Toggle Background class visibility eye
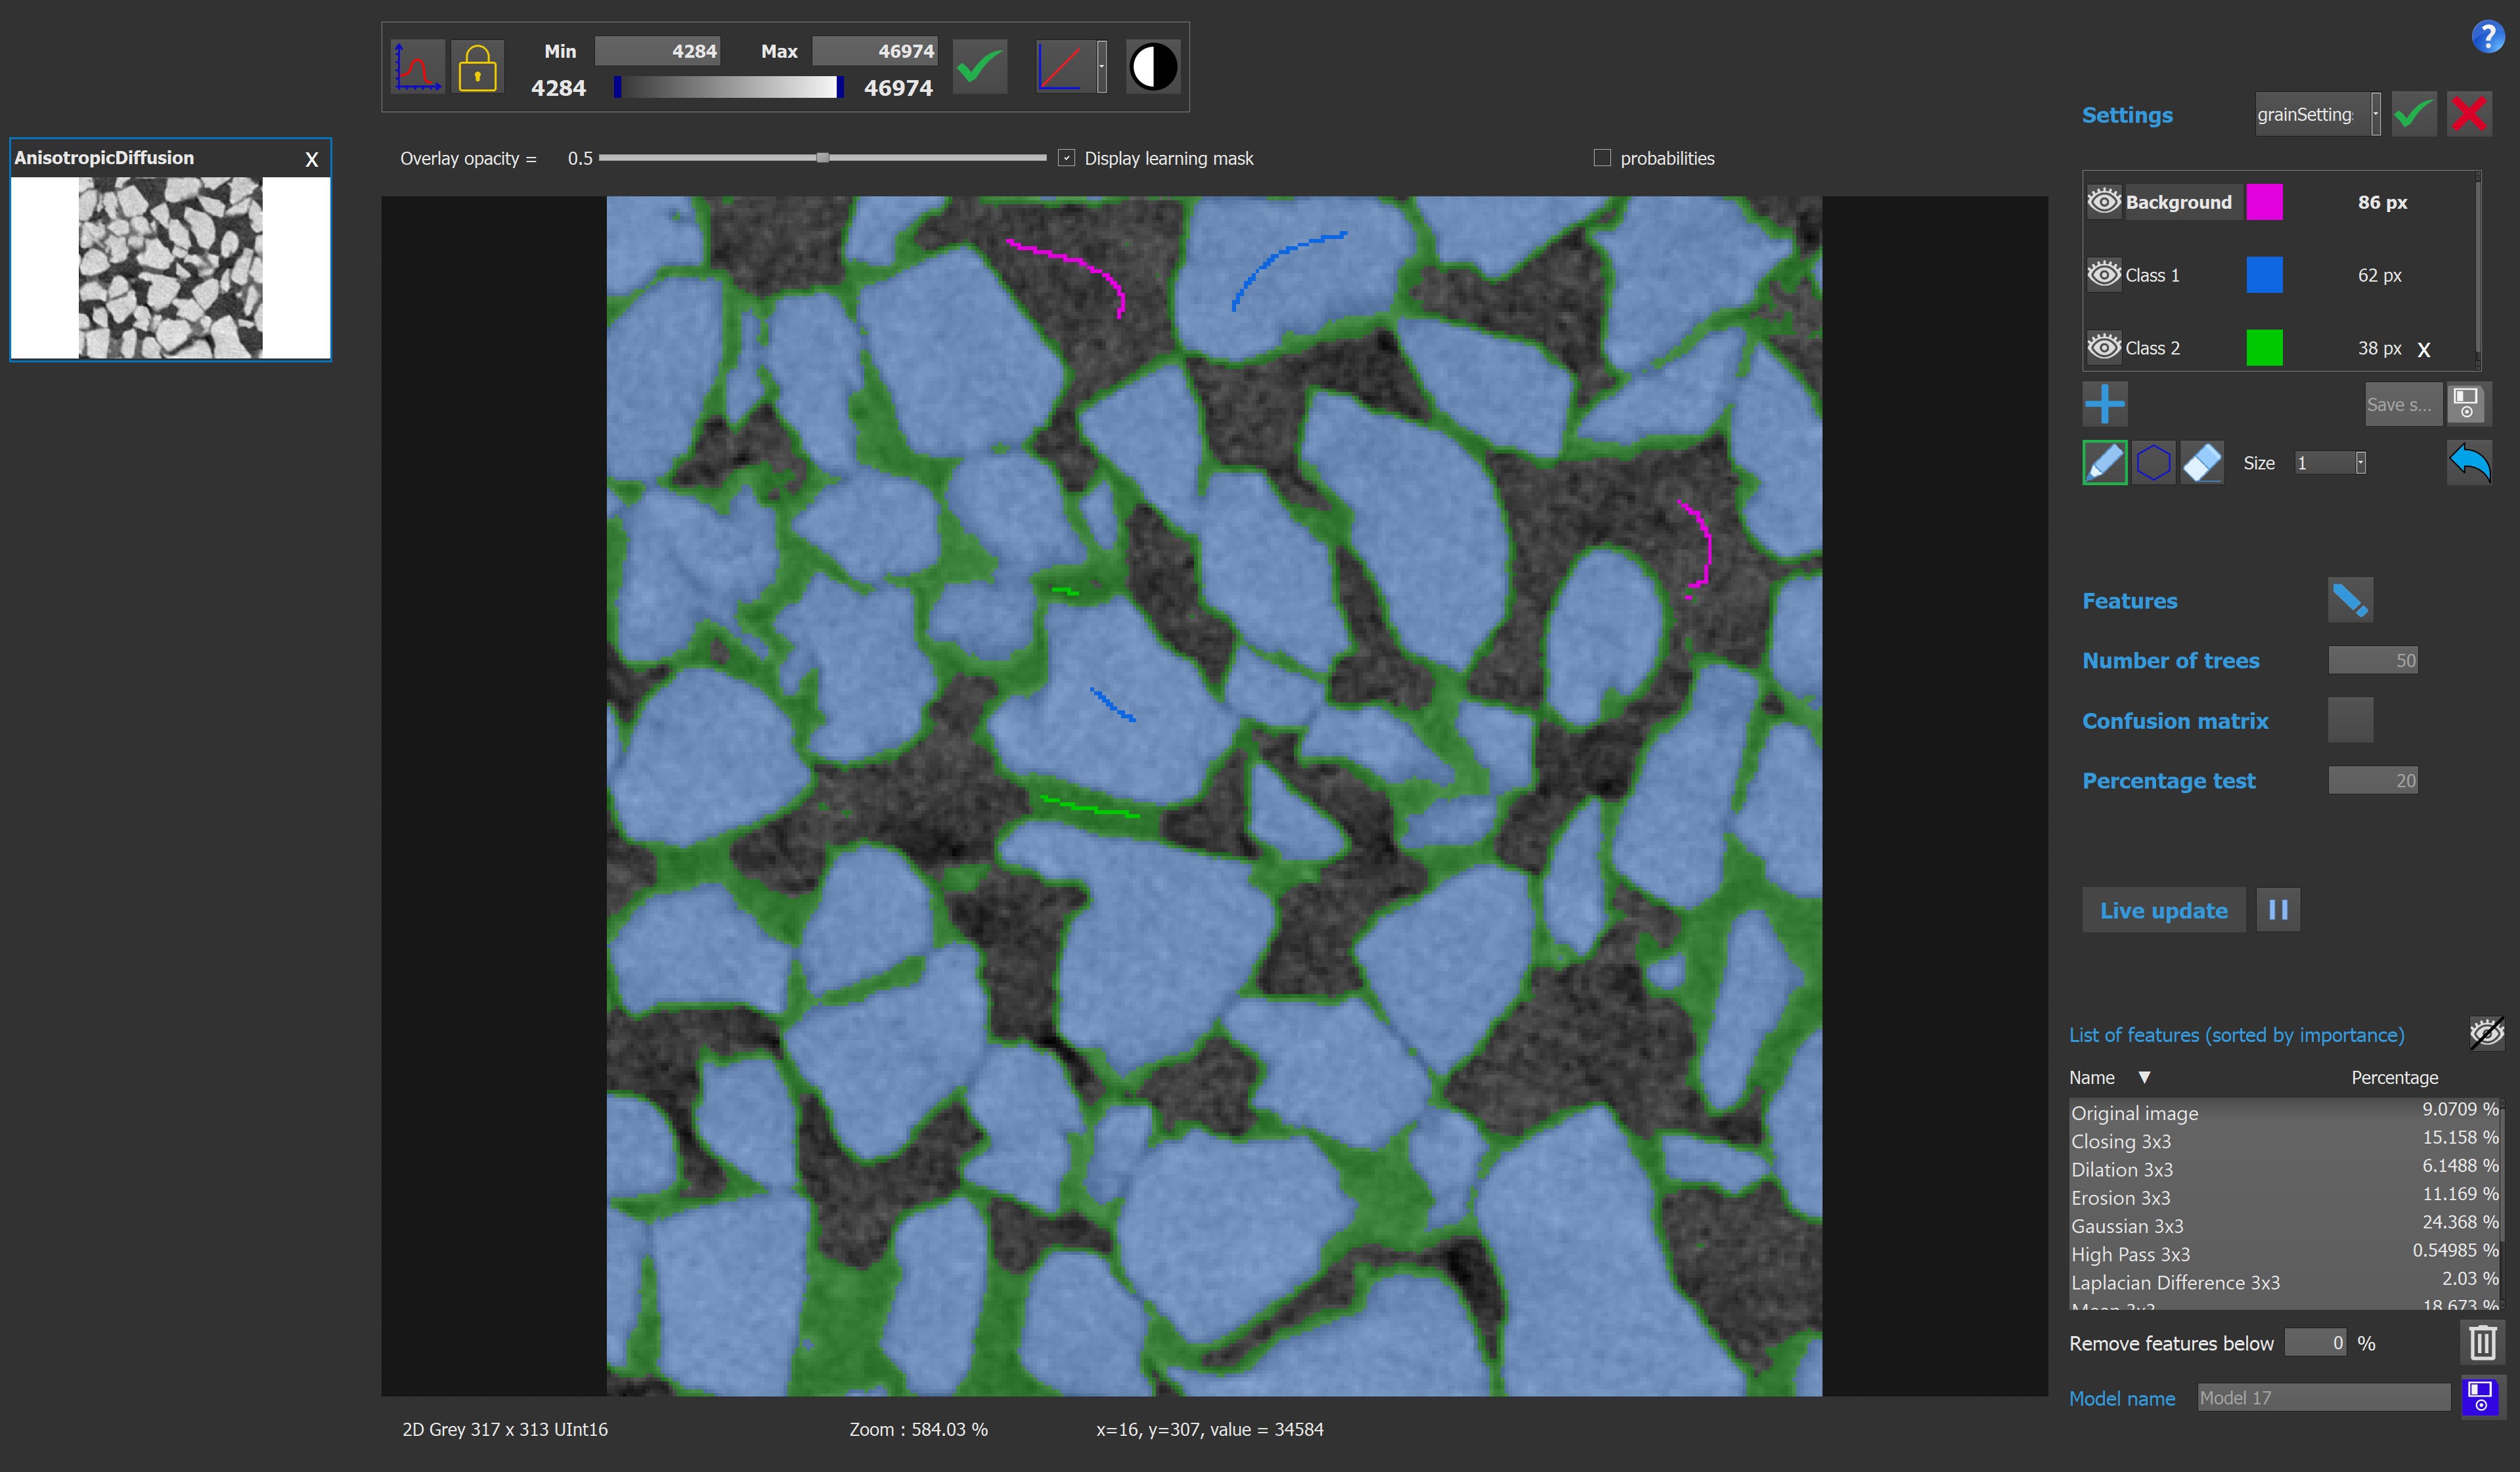This screenshot has height=1472, width=2520. point(2104,201)
